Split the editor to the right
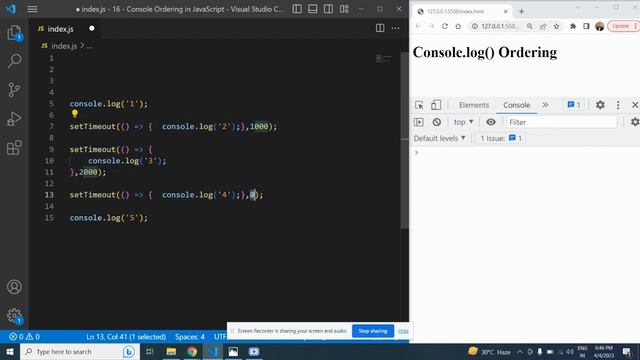 380,28
